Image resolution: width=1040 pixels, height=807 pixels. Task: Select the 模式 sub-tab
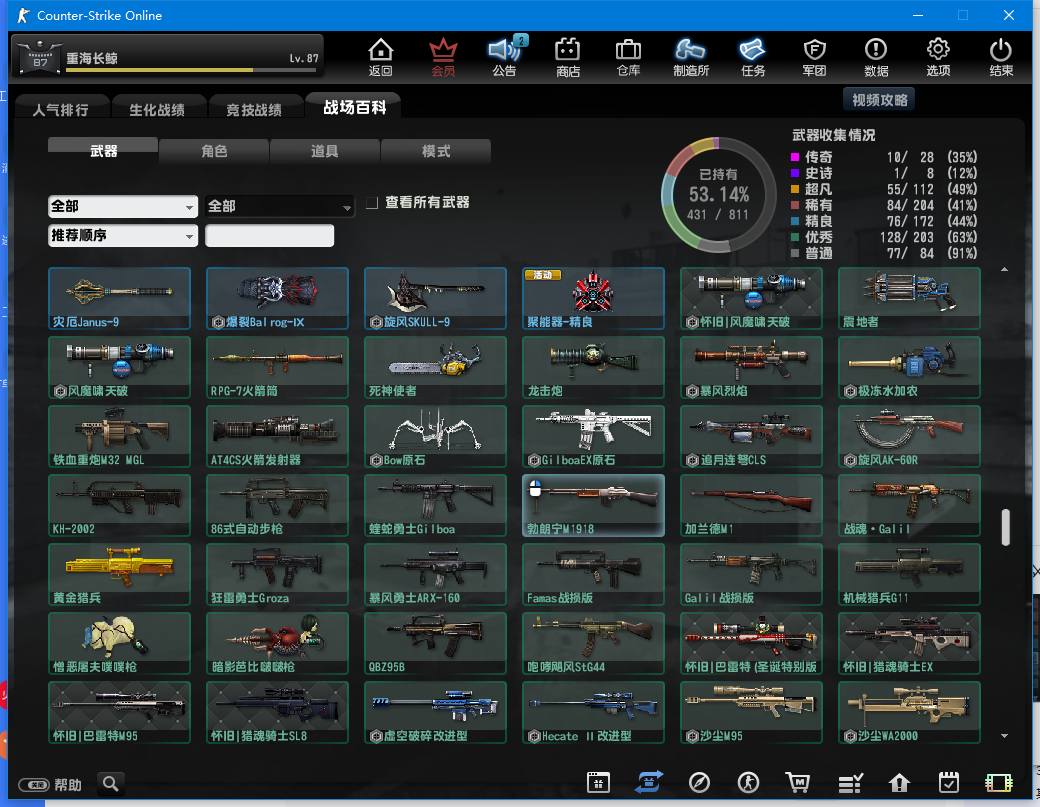(x=436, y=151)
